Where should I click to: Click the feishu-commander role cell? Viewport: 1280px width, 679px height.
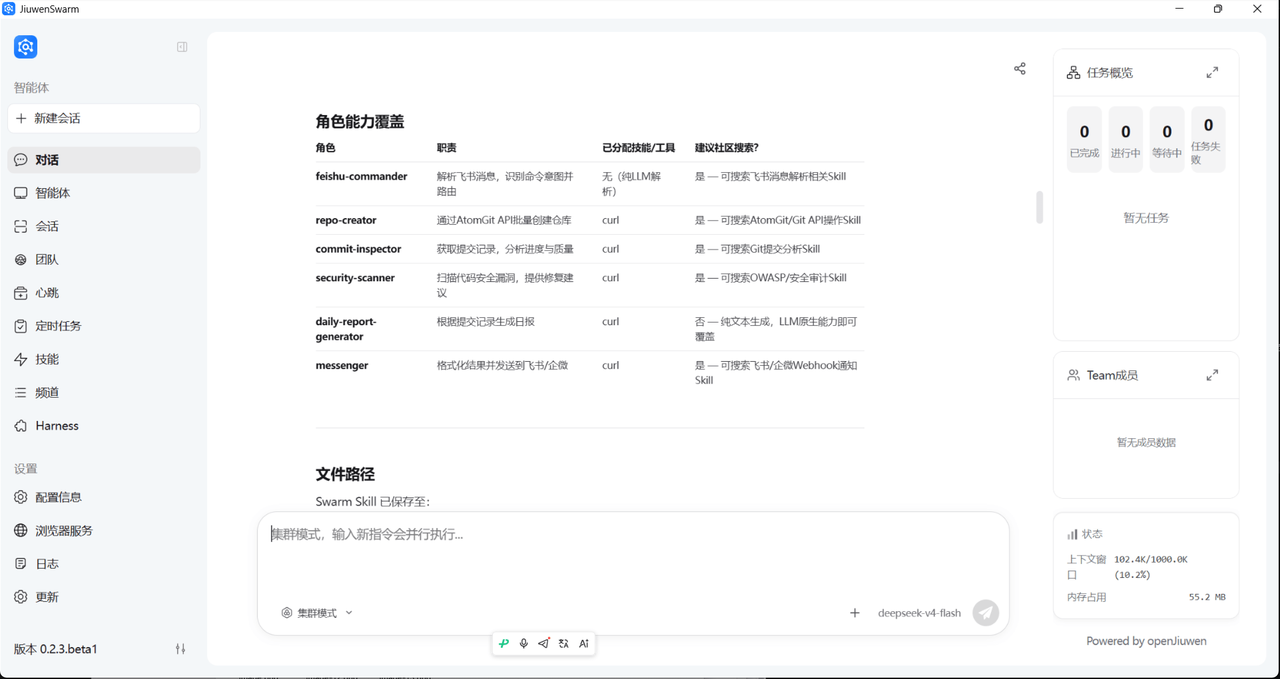(362, 176)
